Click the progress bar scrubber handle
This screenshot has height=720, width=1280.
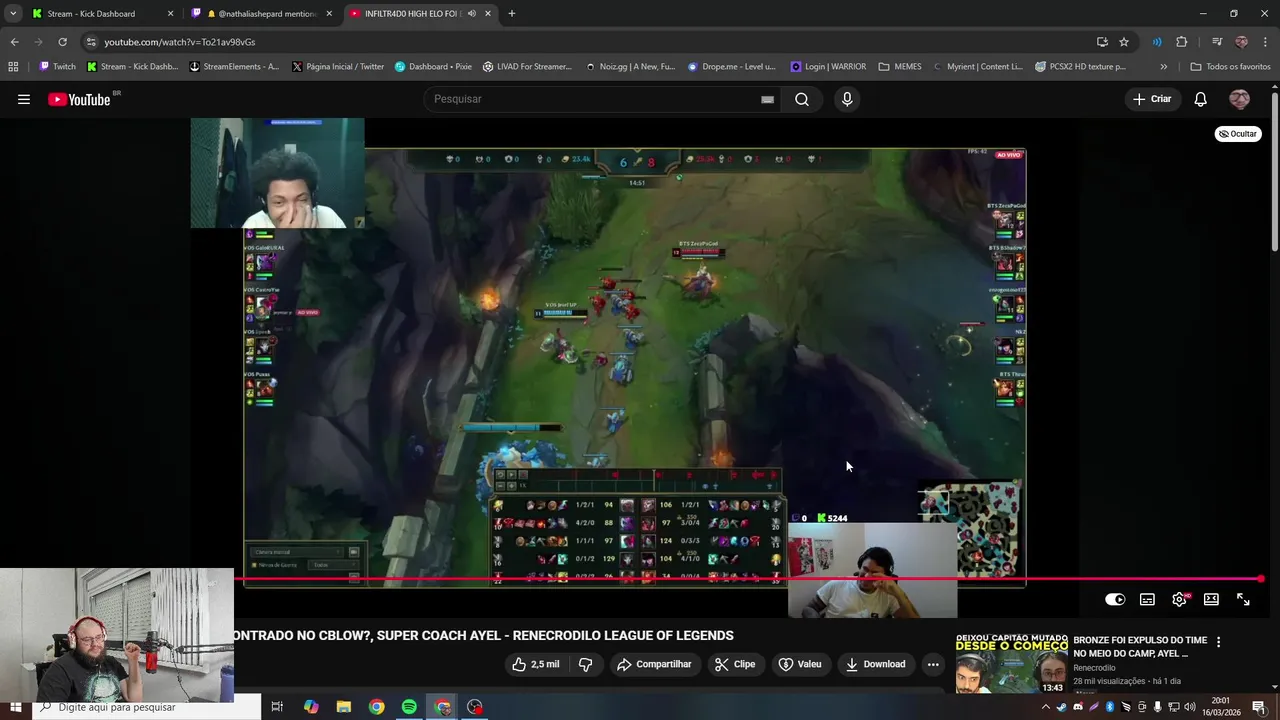coord(1261,579)
